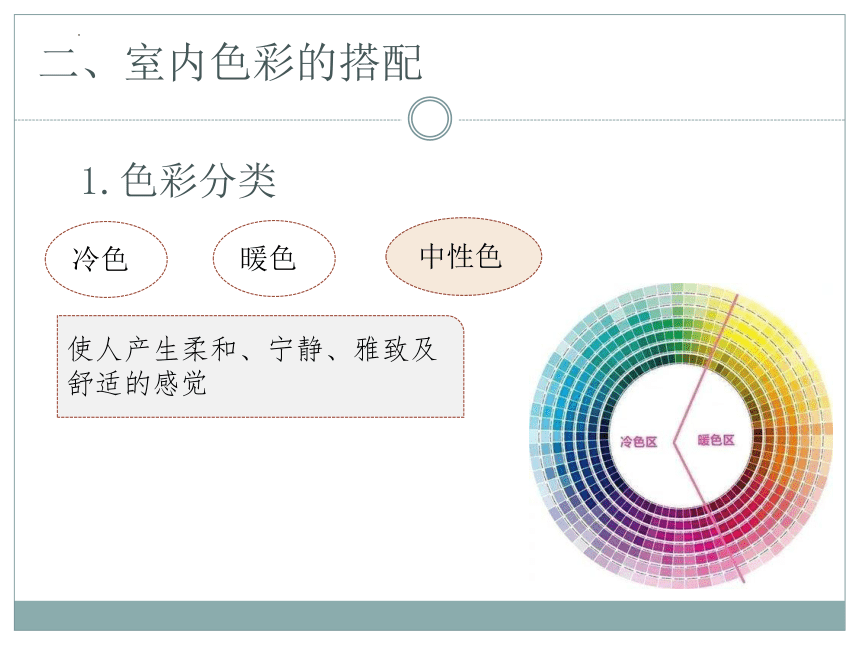Image resolution: width=860 pixels, height=645 pixels.
Task: Click the 暖色区 label in color wheel
Action: (716, 440)
